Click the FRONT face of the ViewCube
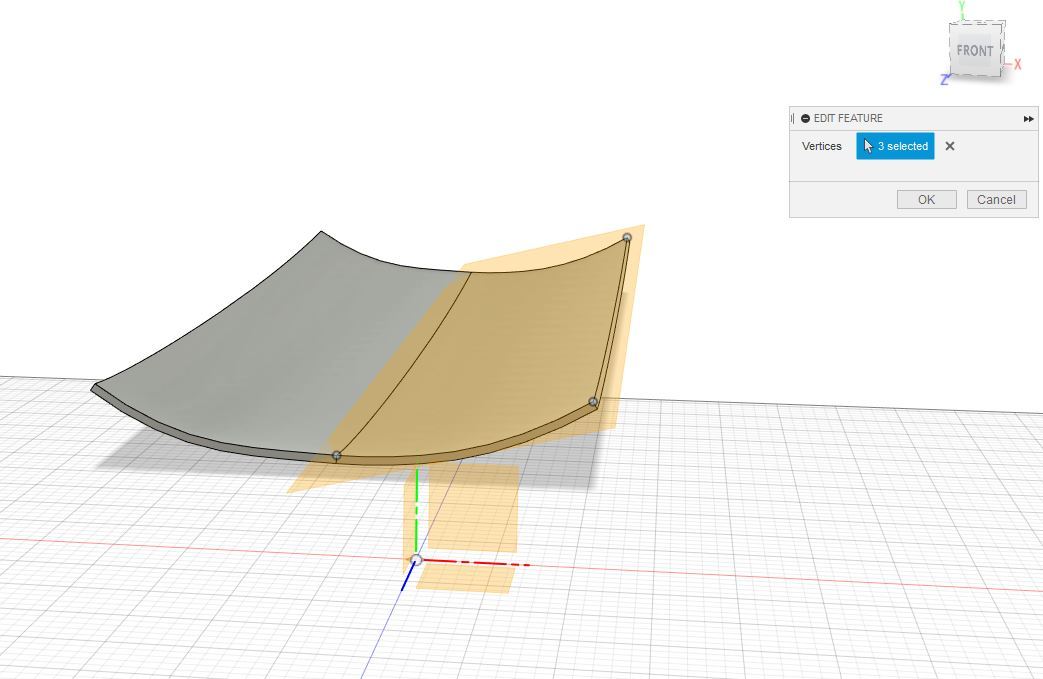Screen dimensions: 1043x679 (x=974, y=51)
